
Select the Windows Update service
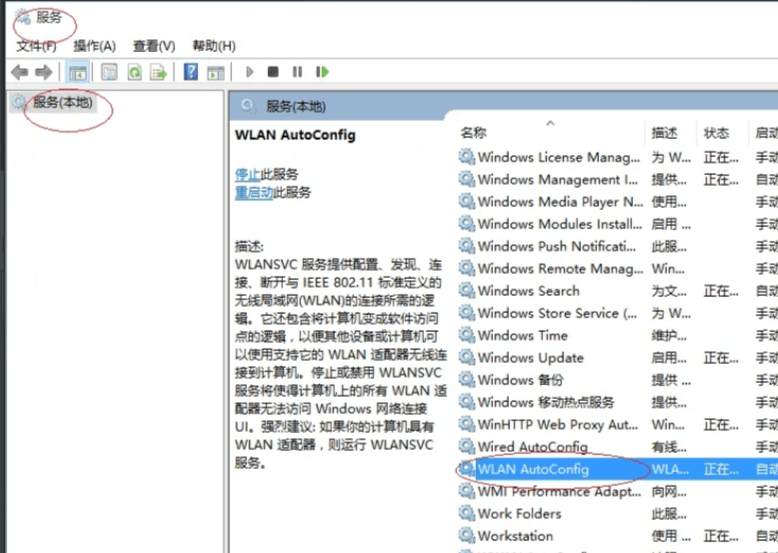coord(617,358)
